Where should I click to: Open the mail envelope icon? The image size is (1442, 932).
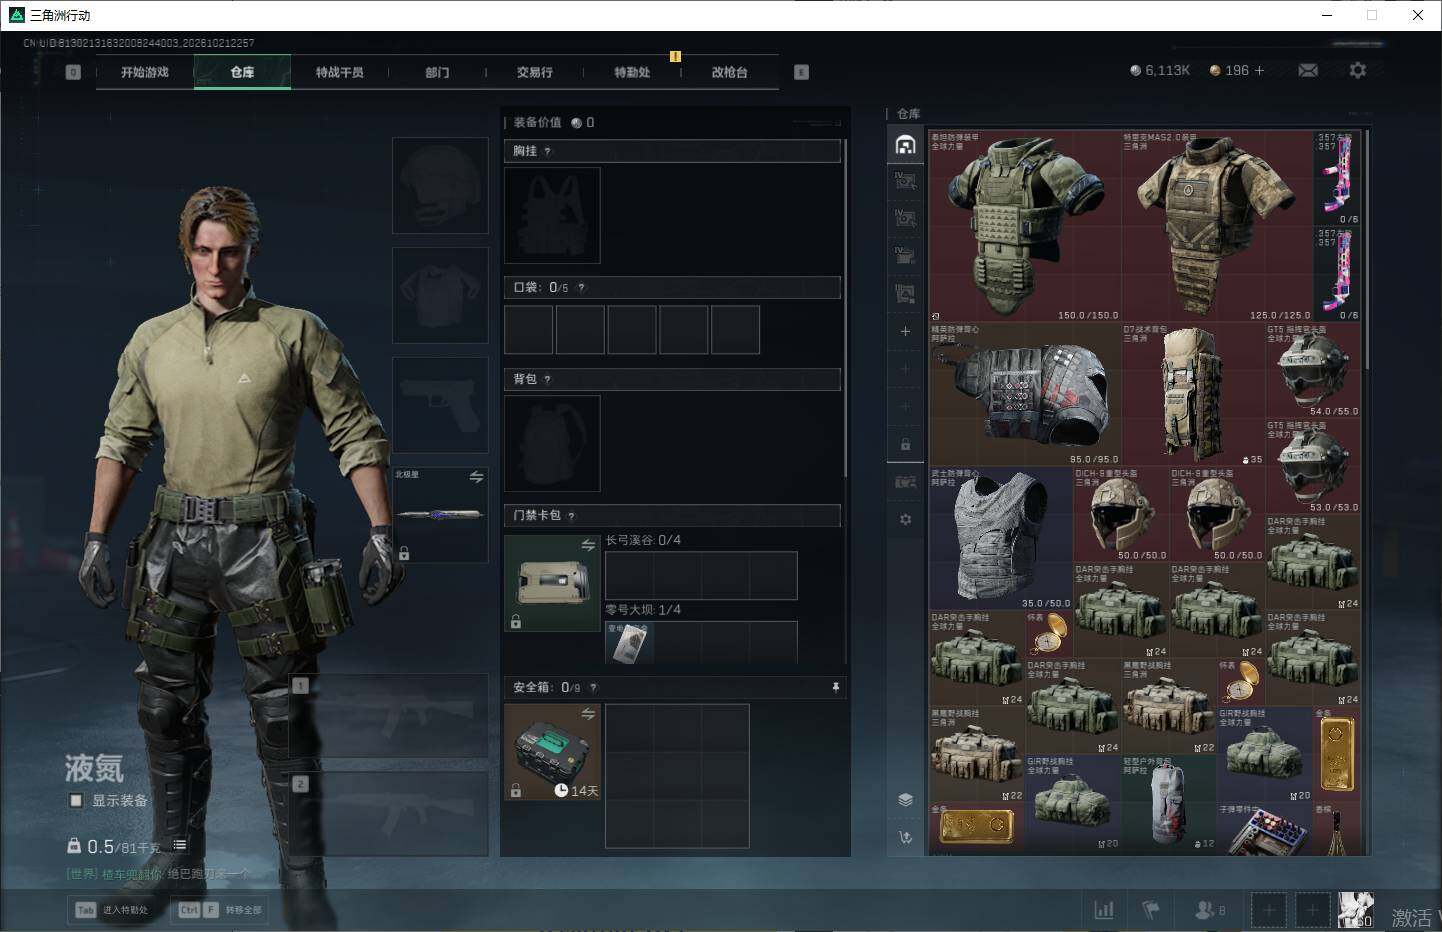coord(1307,70)
